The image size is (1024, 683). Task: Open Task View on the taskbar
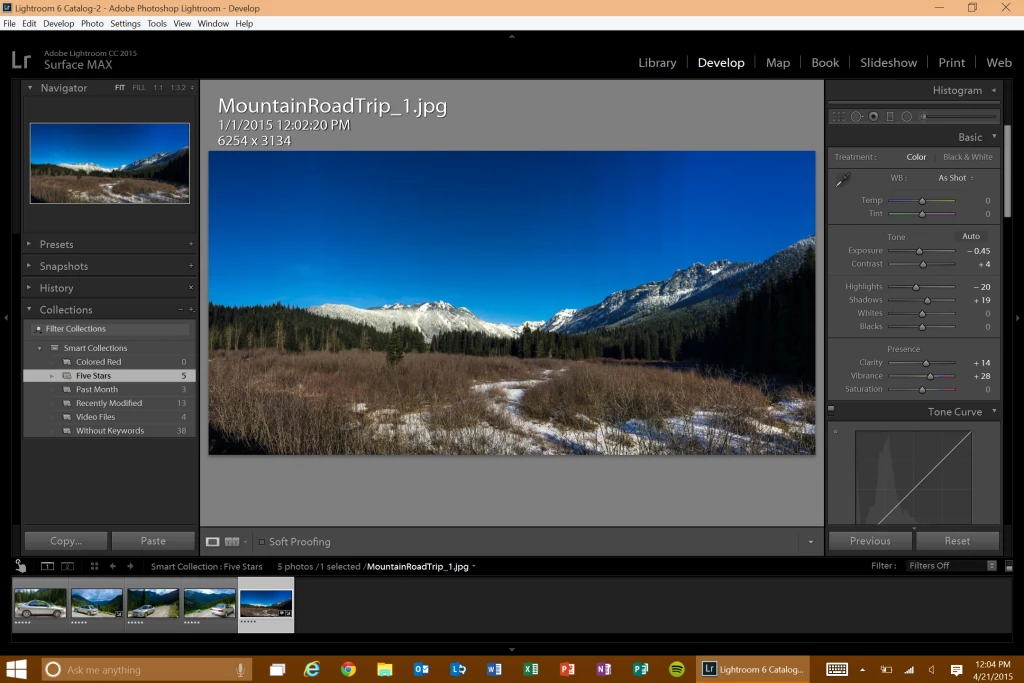[x=278, y=669]
